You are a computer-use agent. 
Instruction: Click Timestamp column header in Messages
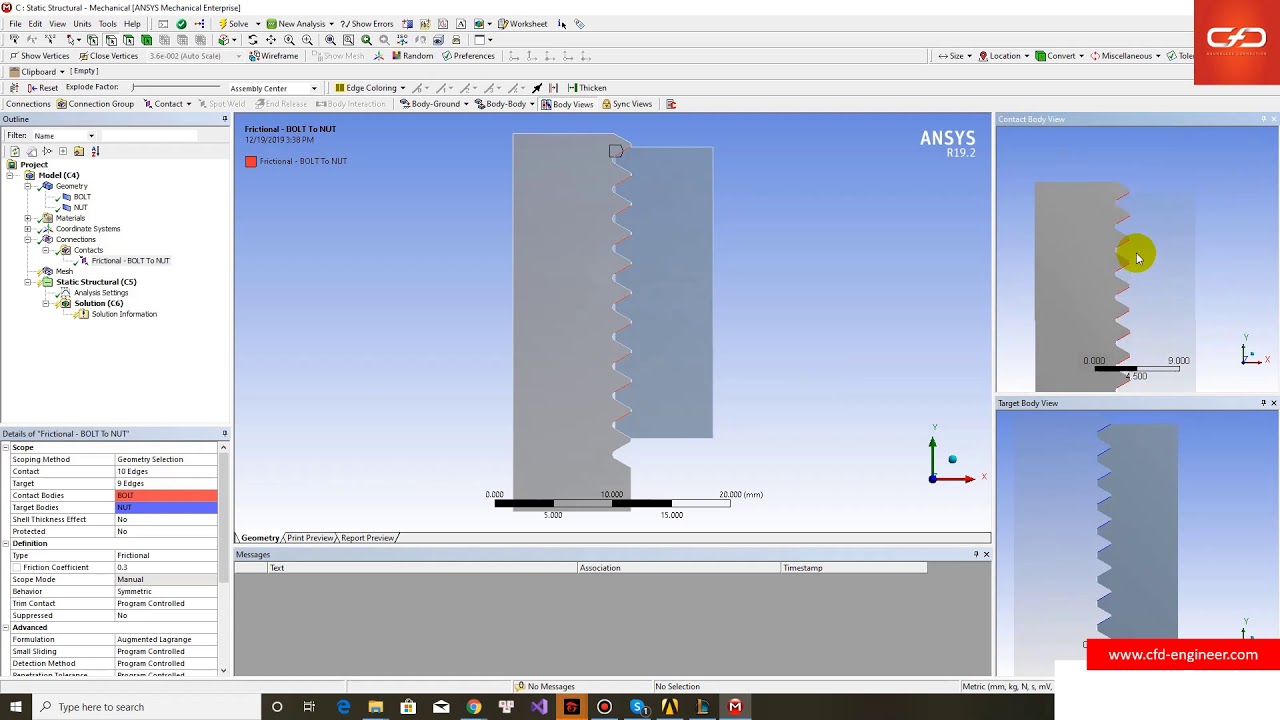[x=853, y=568]
